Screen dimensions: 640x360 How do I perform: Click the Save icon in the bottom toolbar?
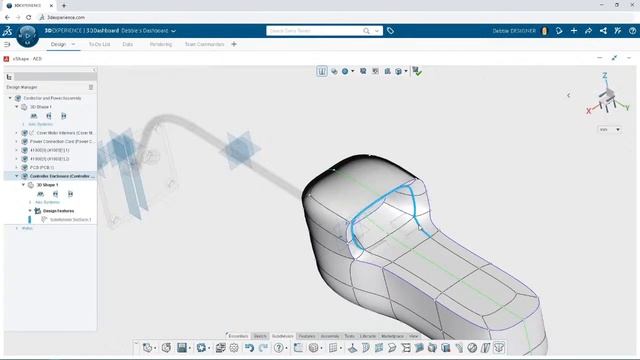coord(182,348)
